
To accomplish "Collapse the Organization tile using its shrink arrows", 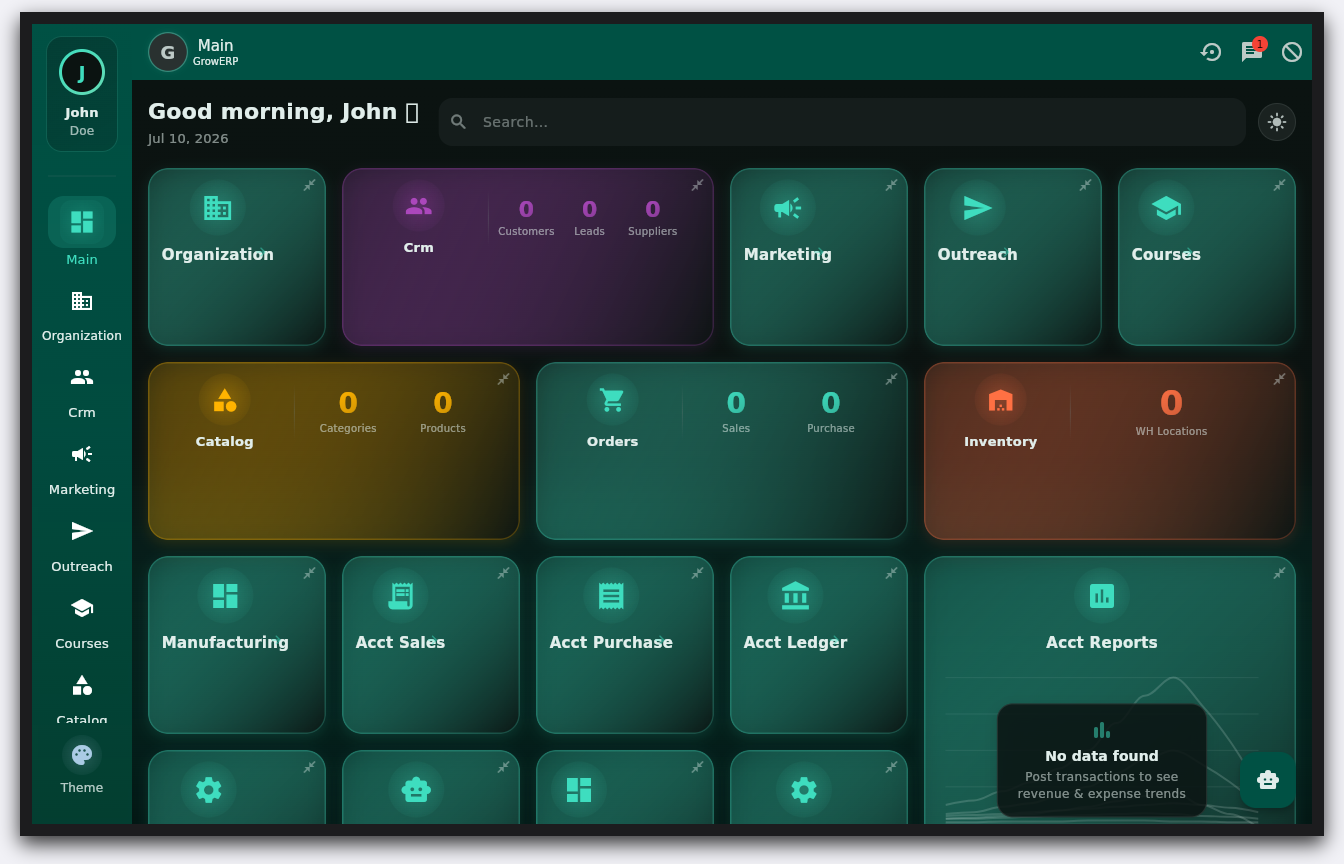I will 310,185.
